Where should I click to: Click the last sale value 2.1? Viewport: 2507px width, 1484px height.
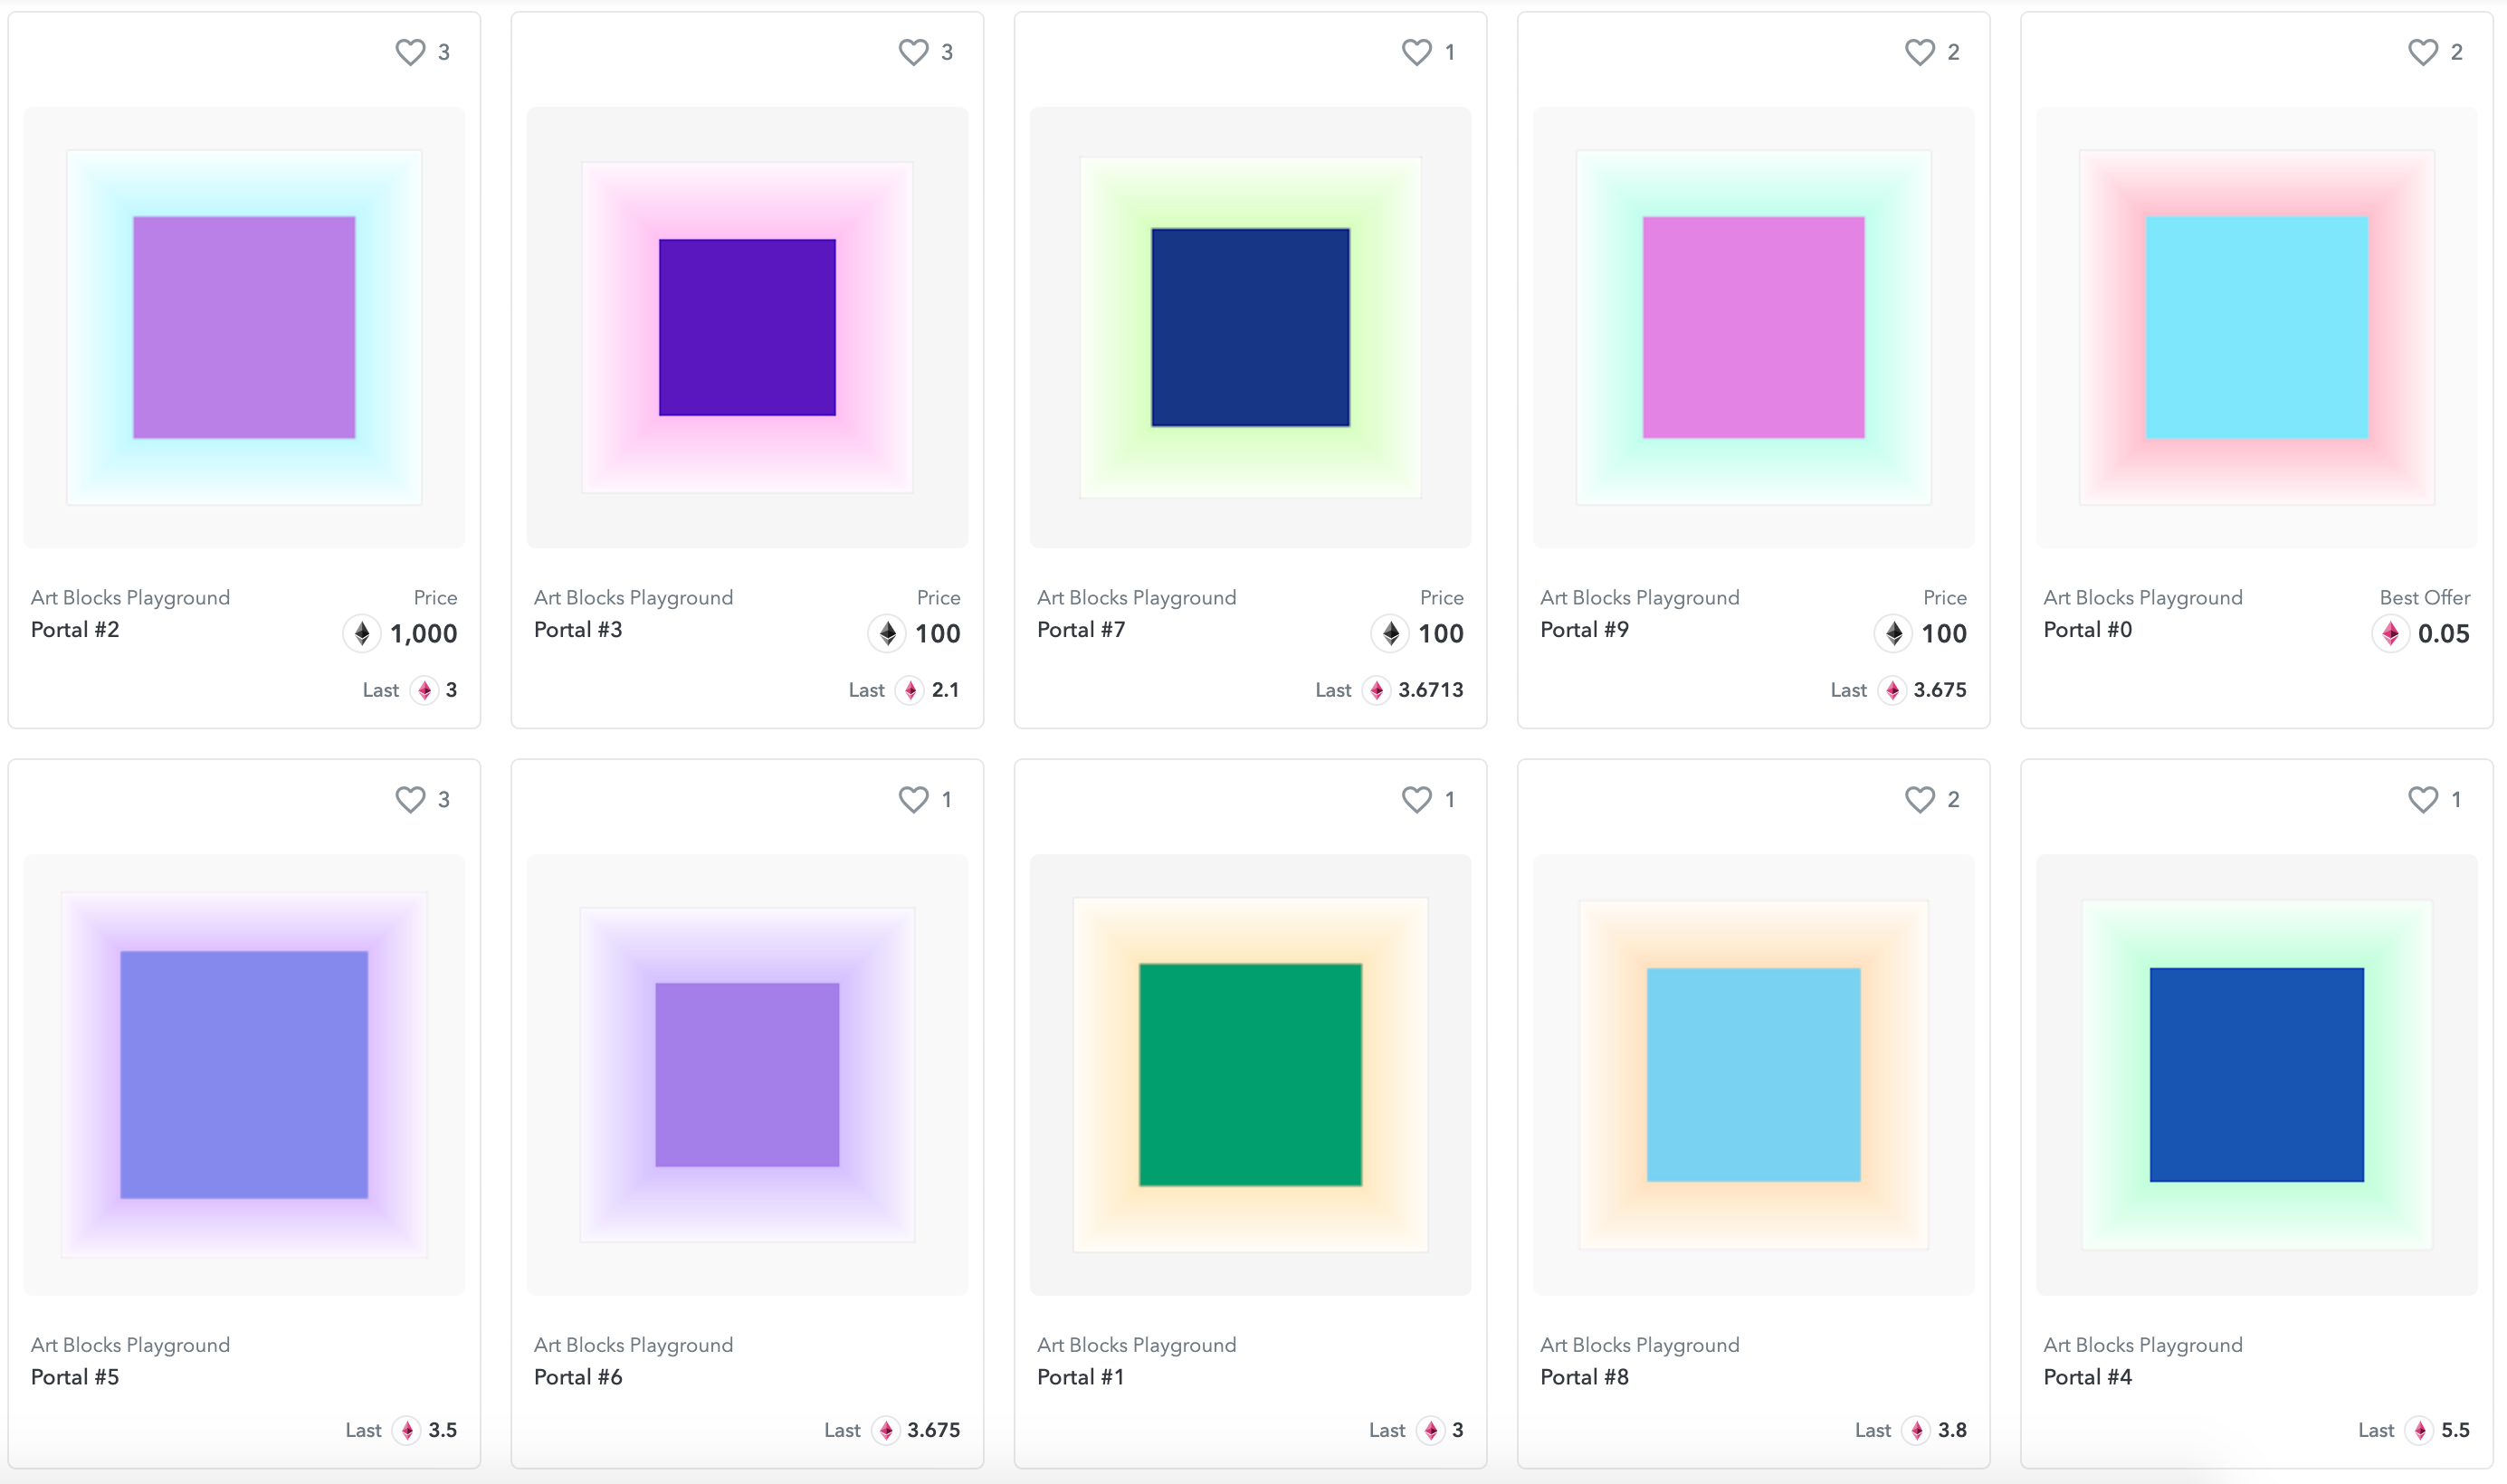tap(945, 690)
